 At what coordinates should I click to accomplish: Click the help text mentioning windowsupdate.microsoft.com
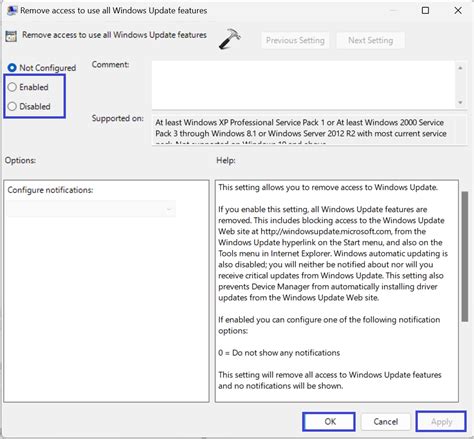(333, 253)
